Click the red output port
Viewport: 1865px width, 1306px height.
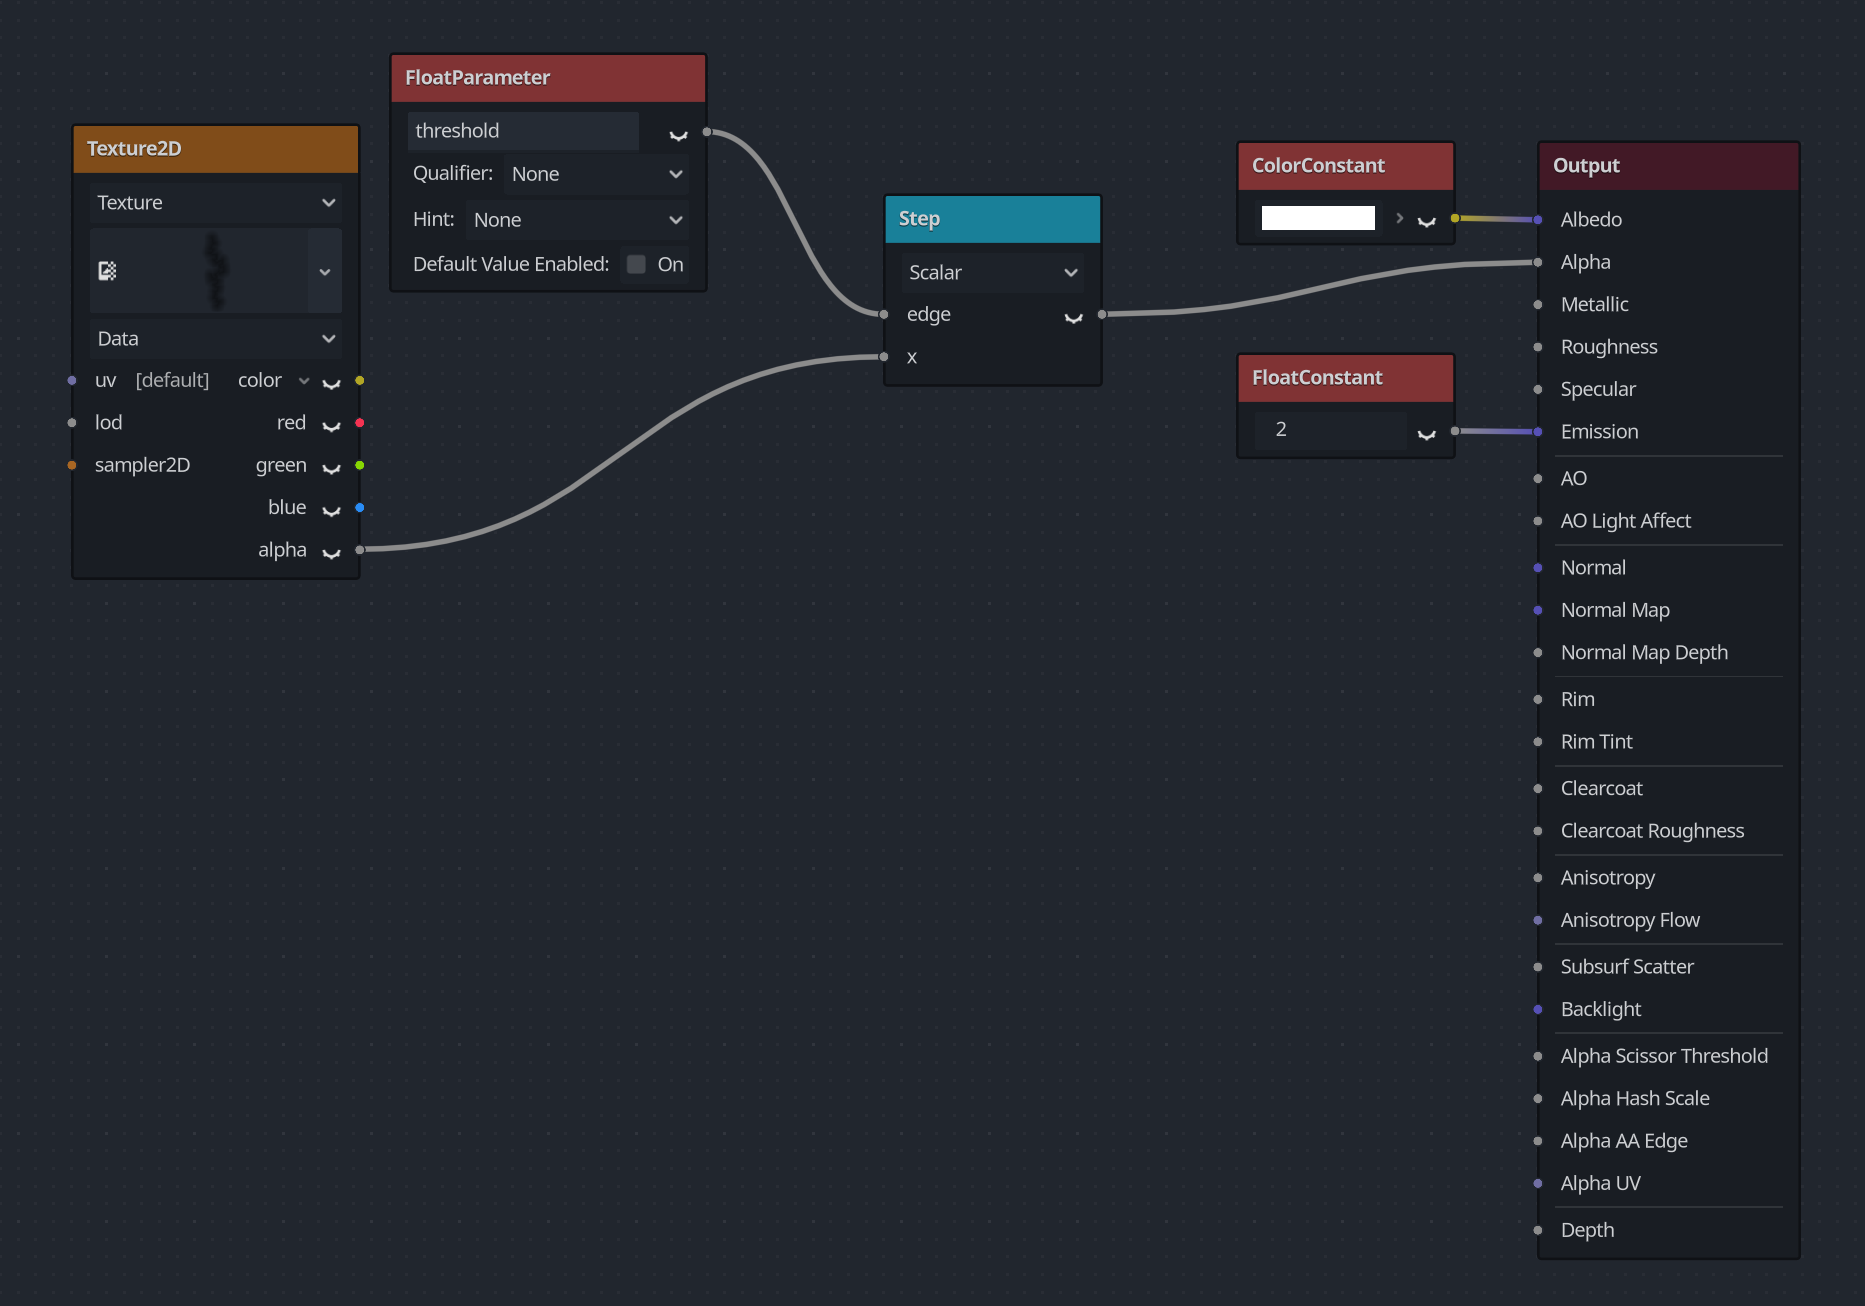[x=359, y=423]
